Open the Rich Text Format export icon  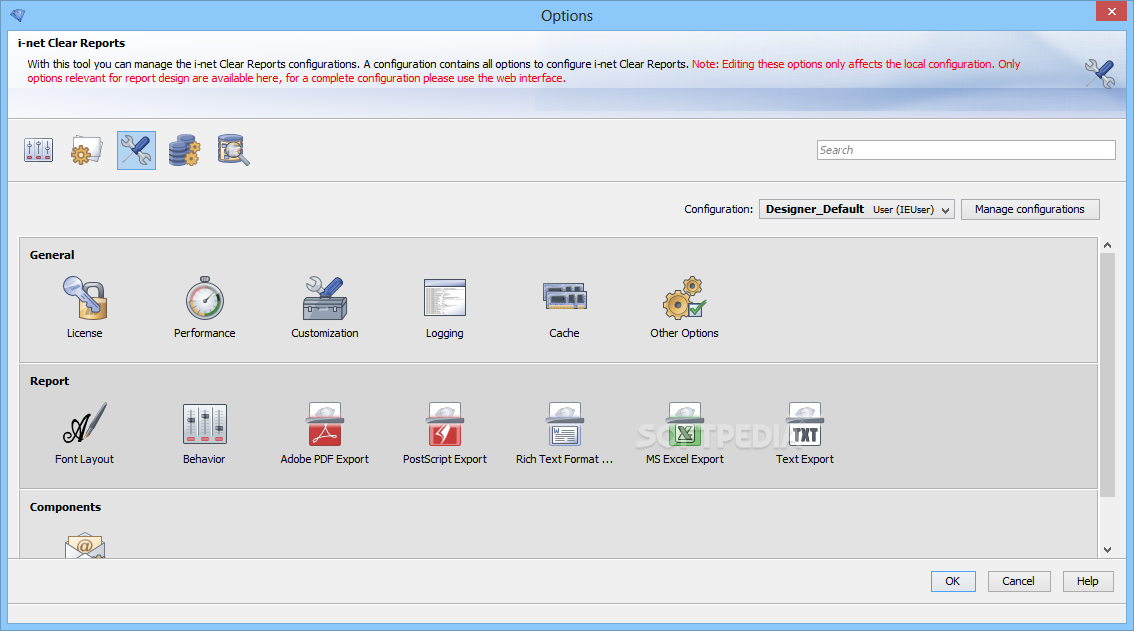565,424
